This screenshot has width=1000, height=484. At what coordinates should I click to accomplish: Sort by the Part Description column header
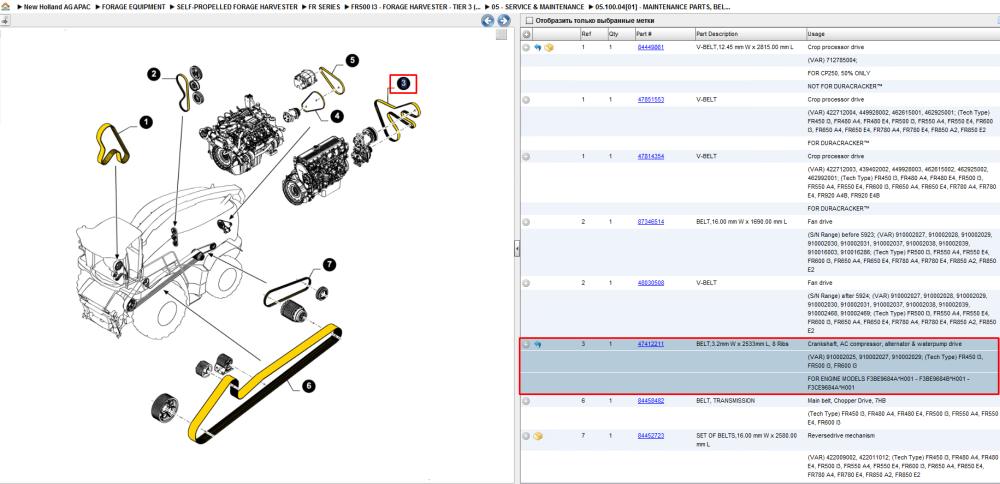(x=750, y=34)
